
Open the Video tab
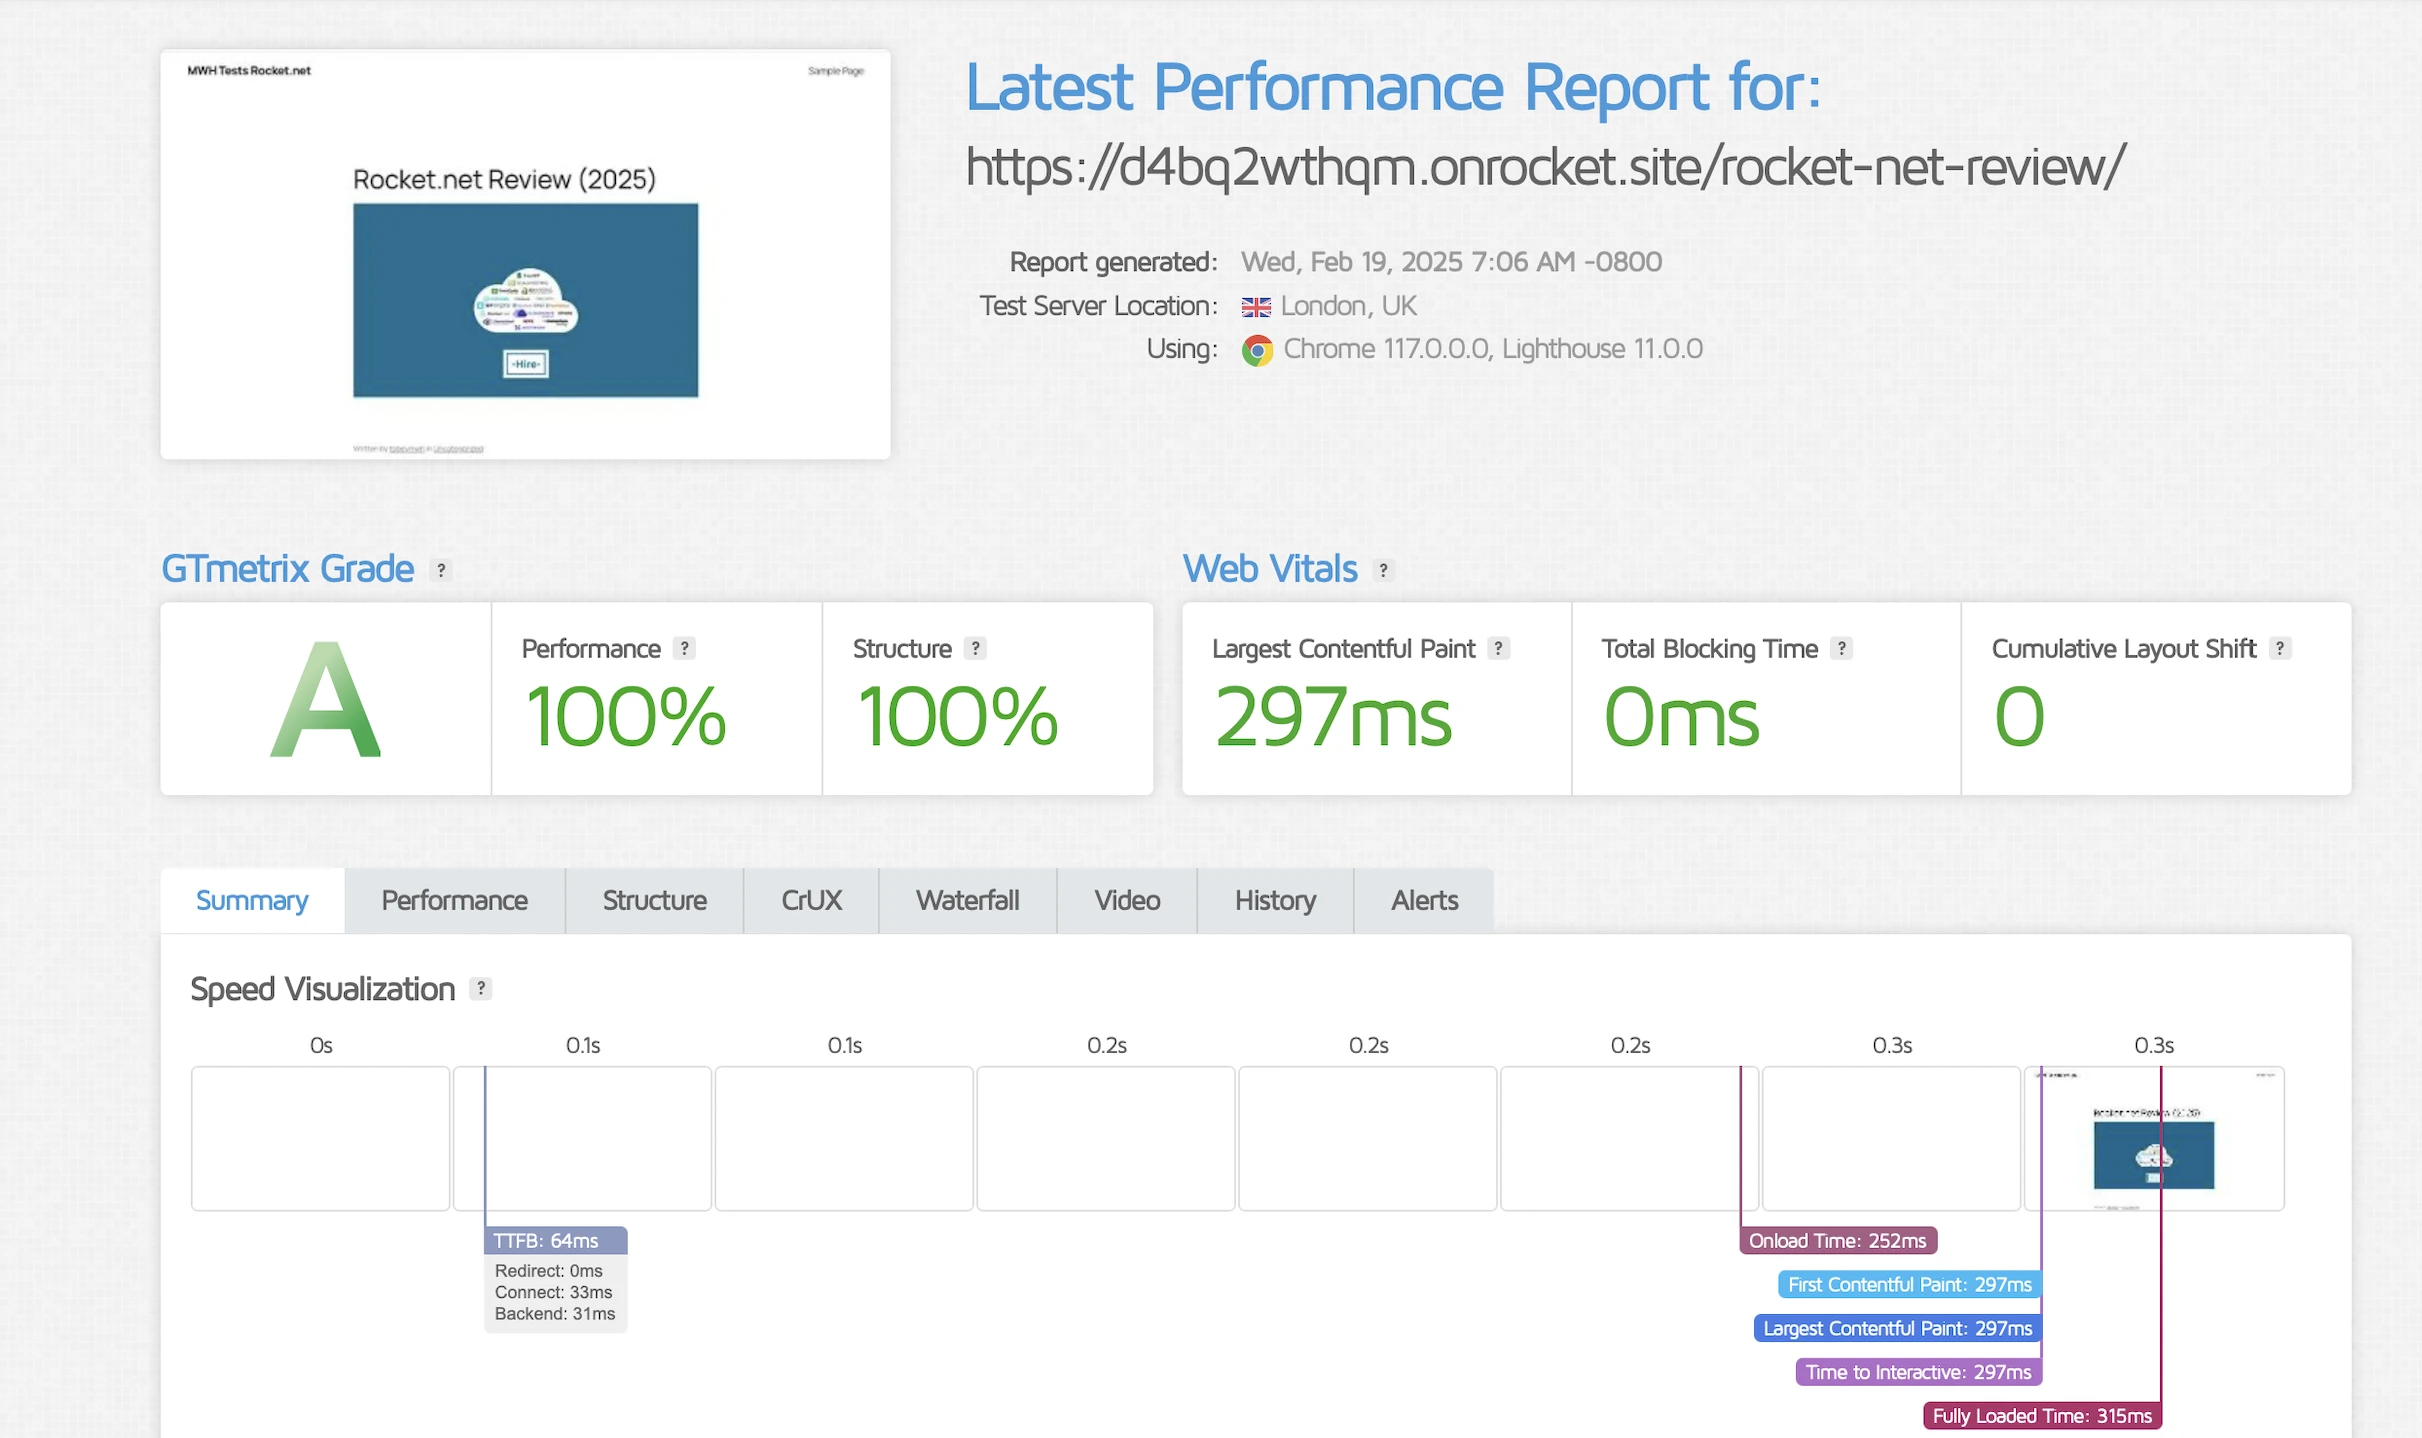coord(1127,900)
